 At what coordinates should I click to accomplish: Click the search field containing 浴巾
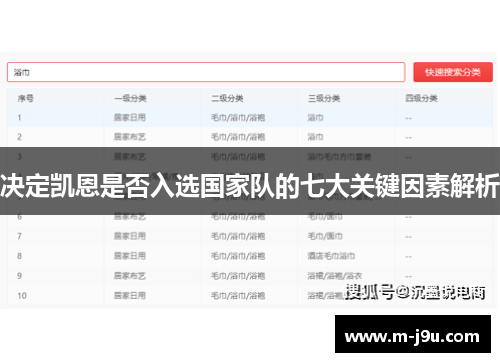click(x=206, y=72)
